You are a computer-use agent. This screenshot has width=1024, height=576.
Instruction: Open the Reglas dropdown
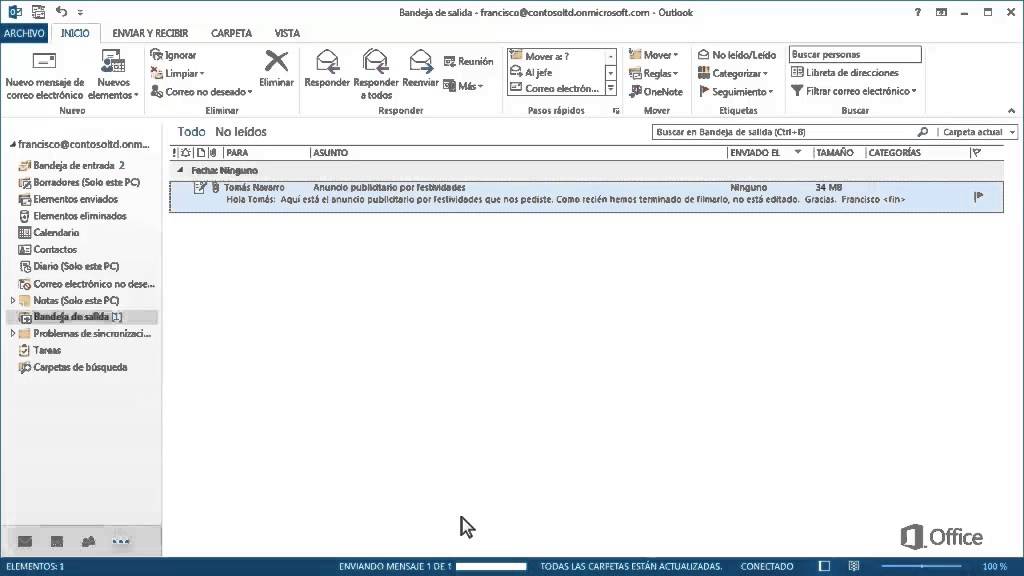click(x=654, y=73)
